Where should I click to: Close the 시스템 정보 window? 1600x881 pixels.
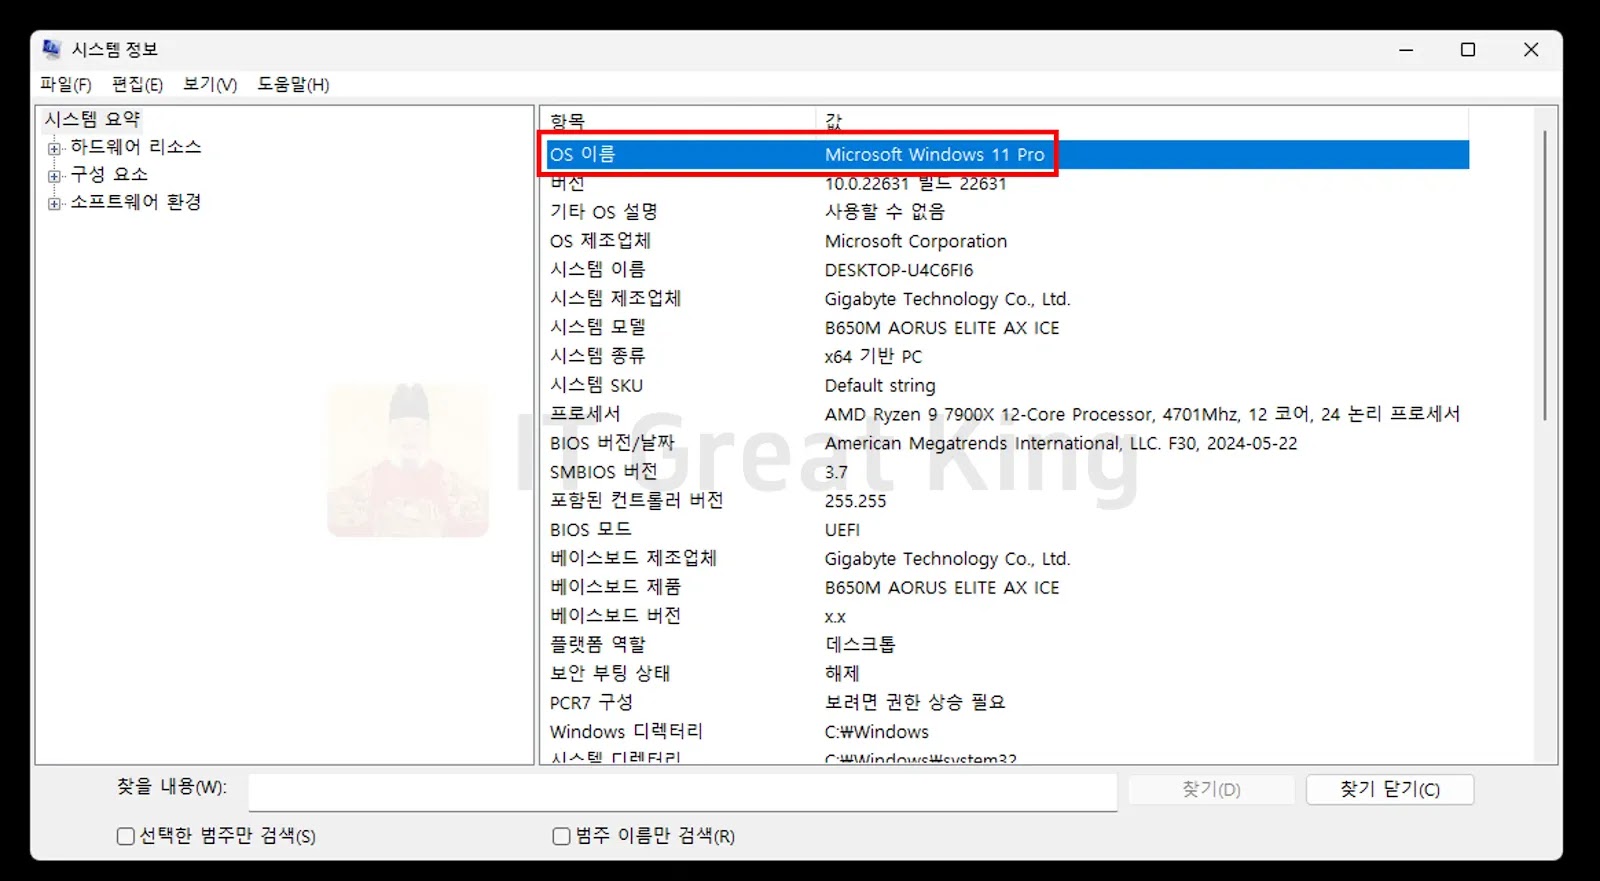click(x=1531, y=50)
